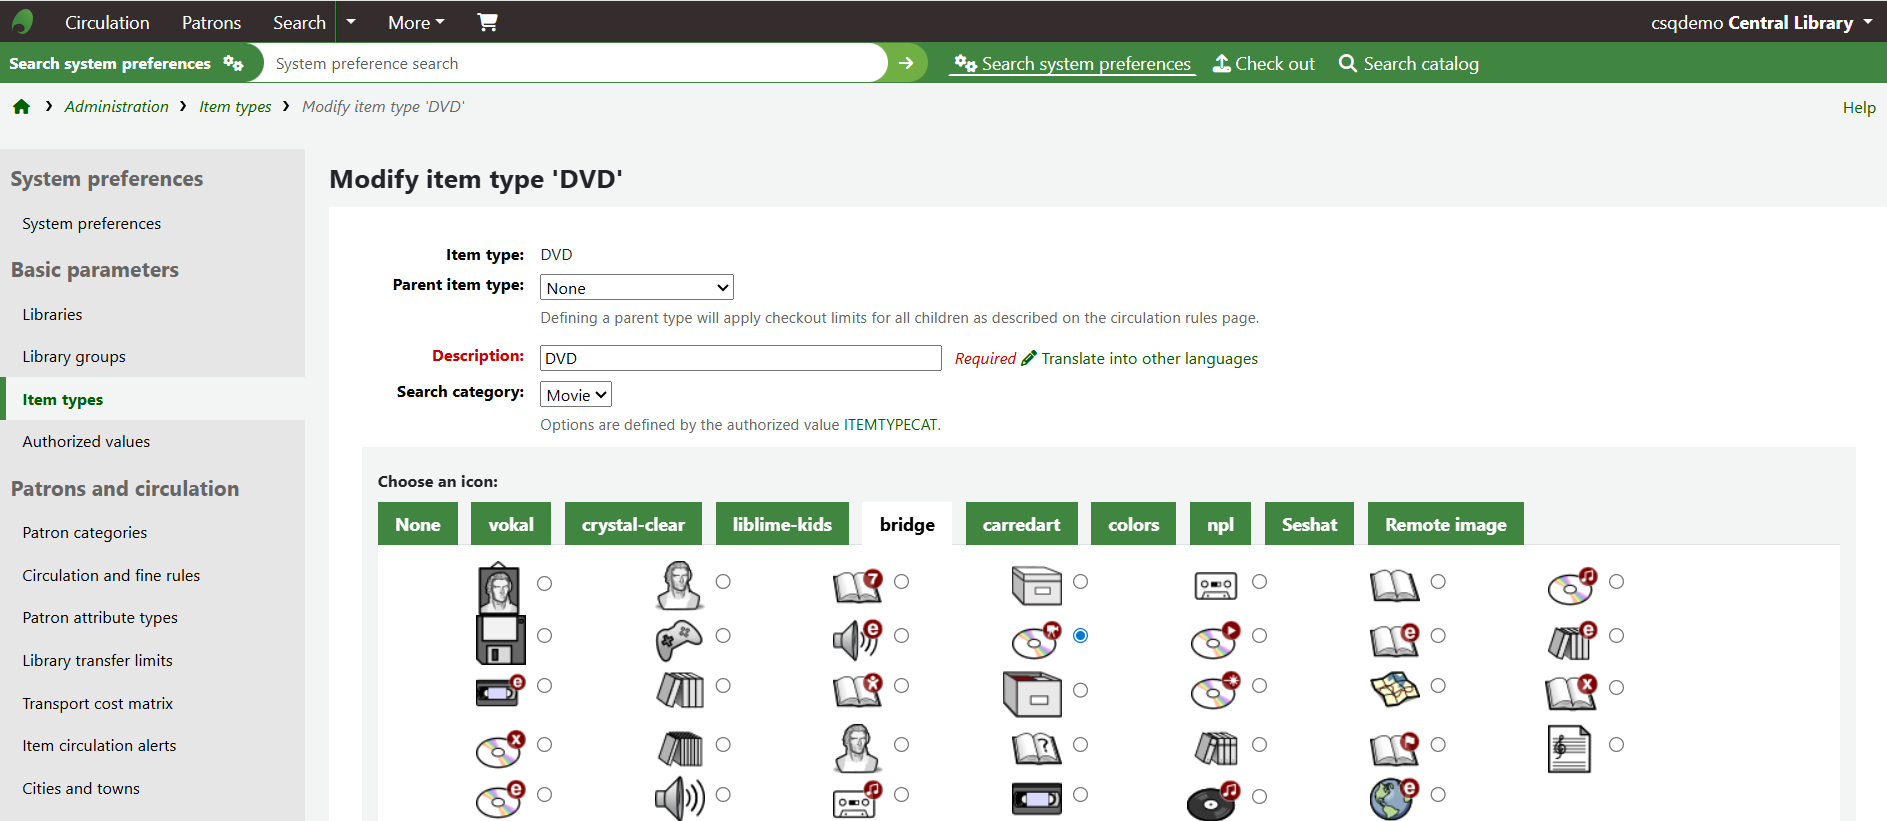Click the Description text field
The height and width of the screenshot is (821, 1887).
pos(740,358)
